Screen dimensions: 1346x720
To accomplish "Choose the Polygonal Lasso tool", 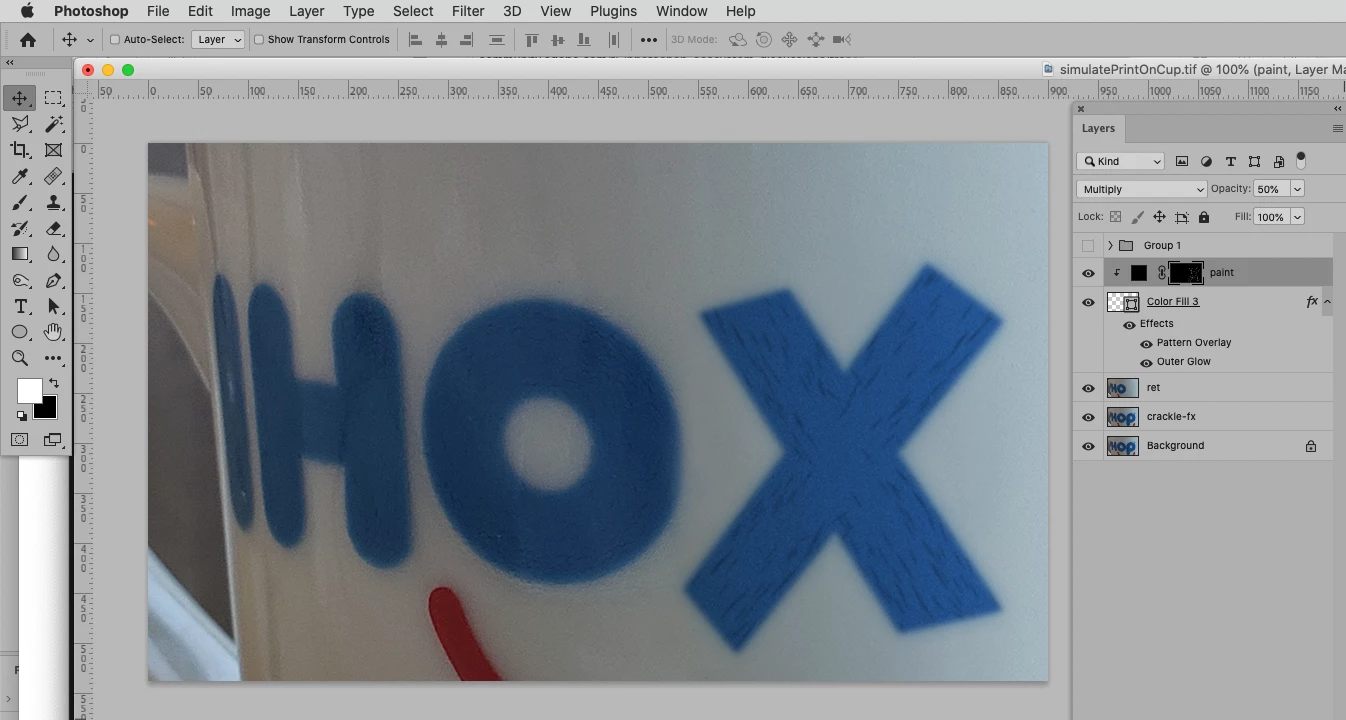I will click(19, 124).
